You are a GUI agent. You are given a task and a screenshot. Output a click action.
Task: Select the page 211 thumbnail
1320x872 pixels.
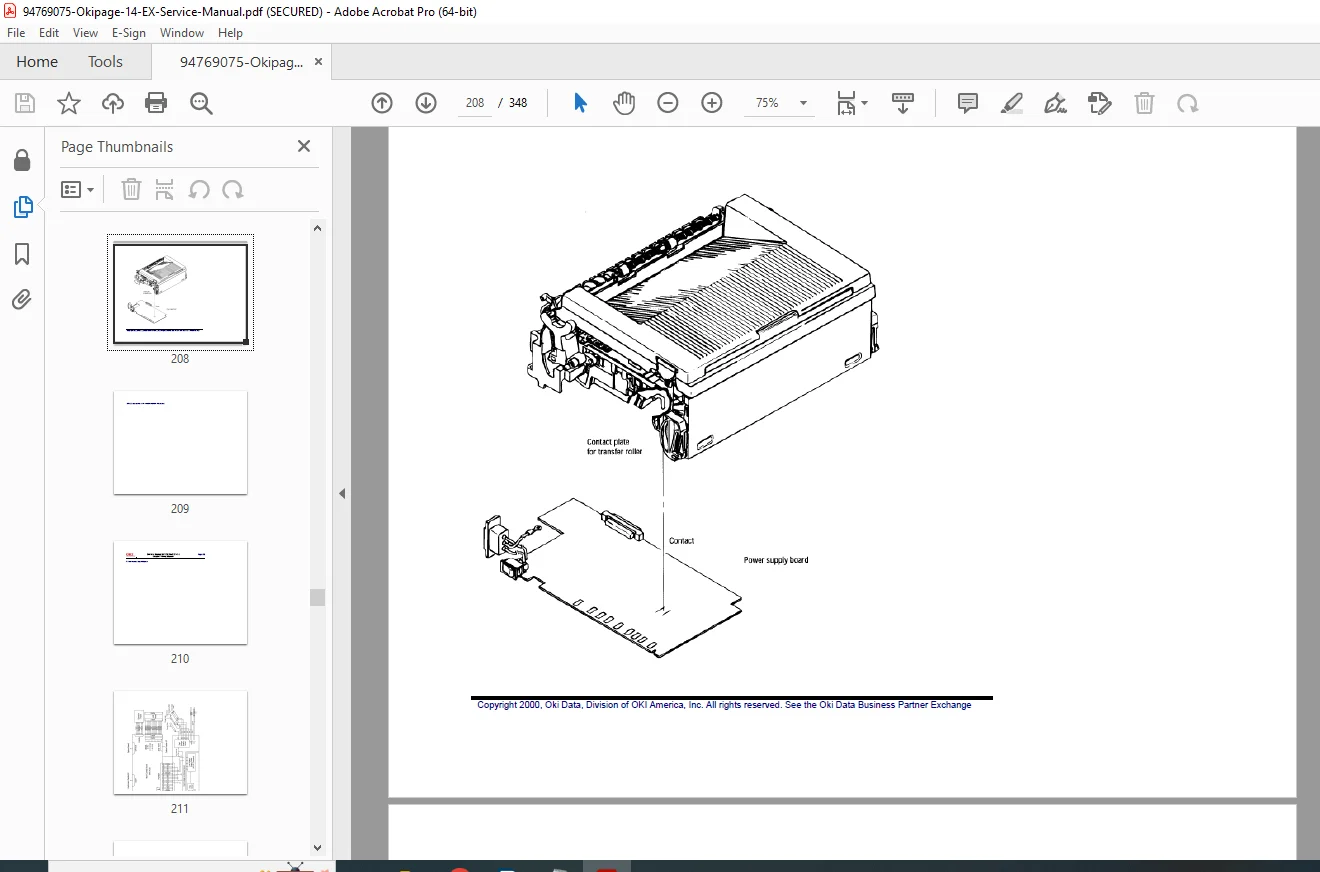[180, 743]
